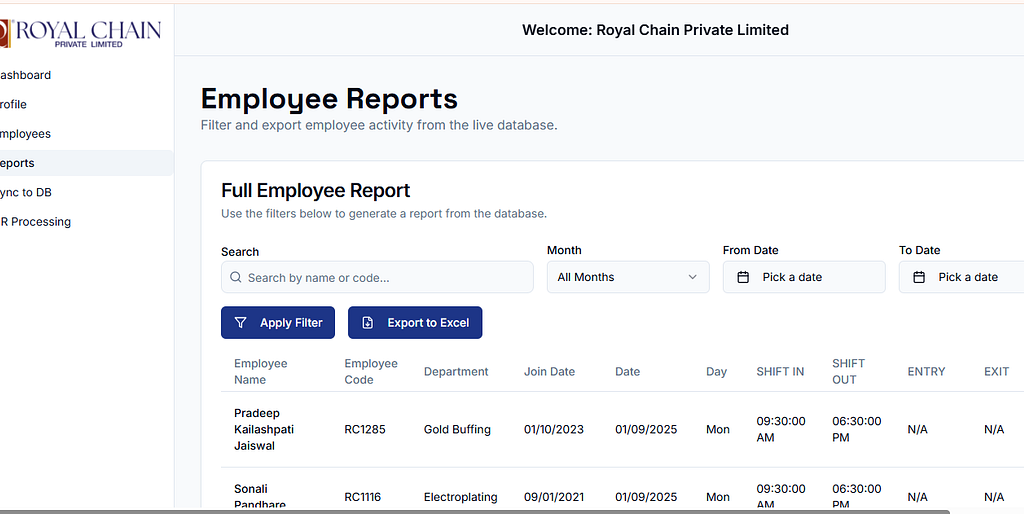Click employee code RC1116
1024x514 pixels.
click(363, 497)
